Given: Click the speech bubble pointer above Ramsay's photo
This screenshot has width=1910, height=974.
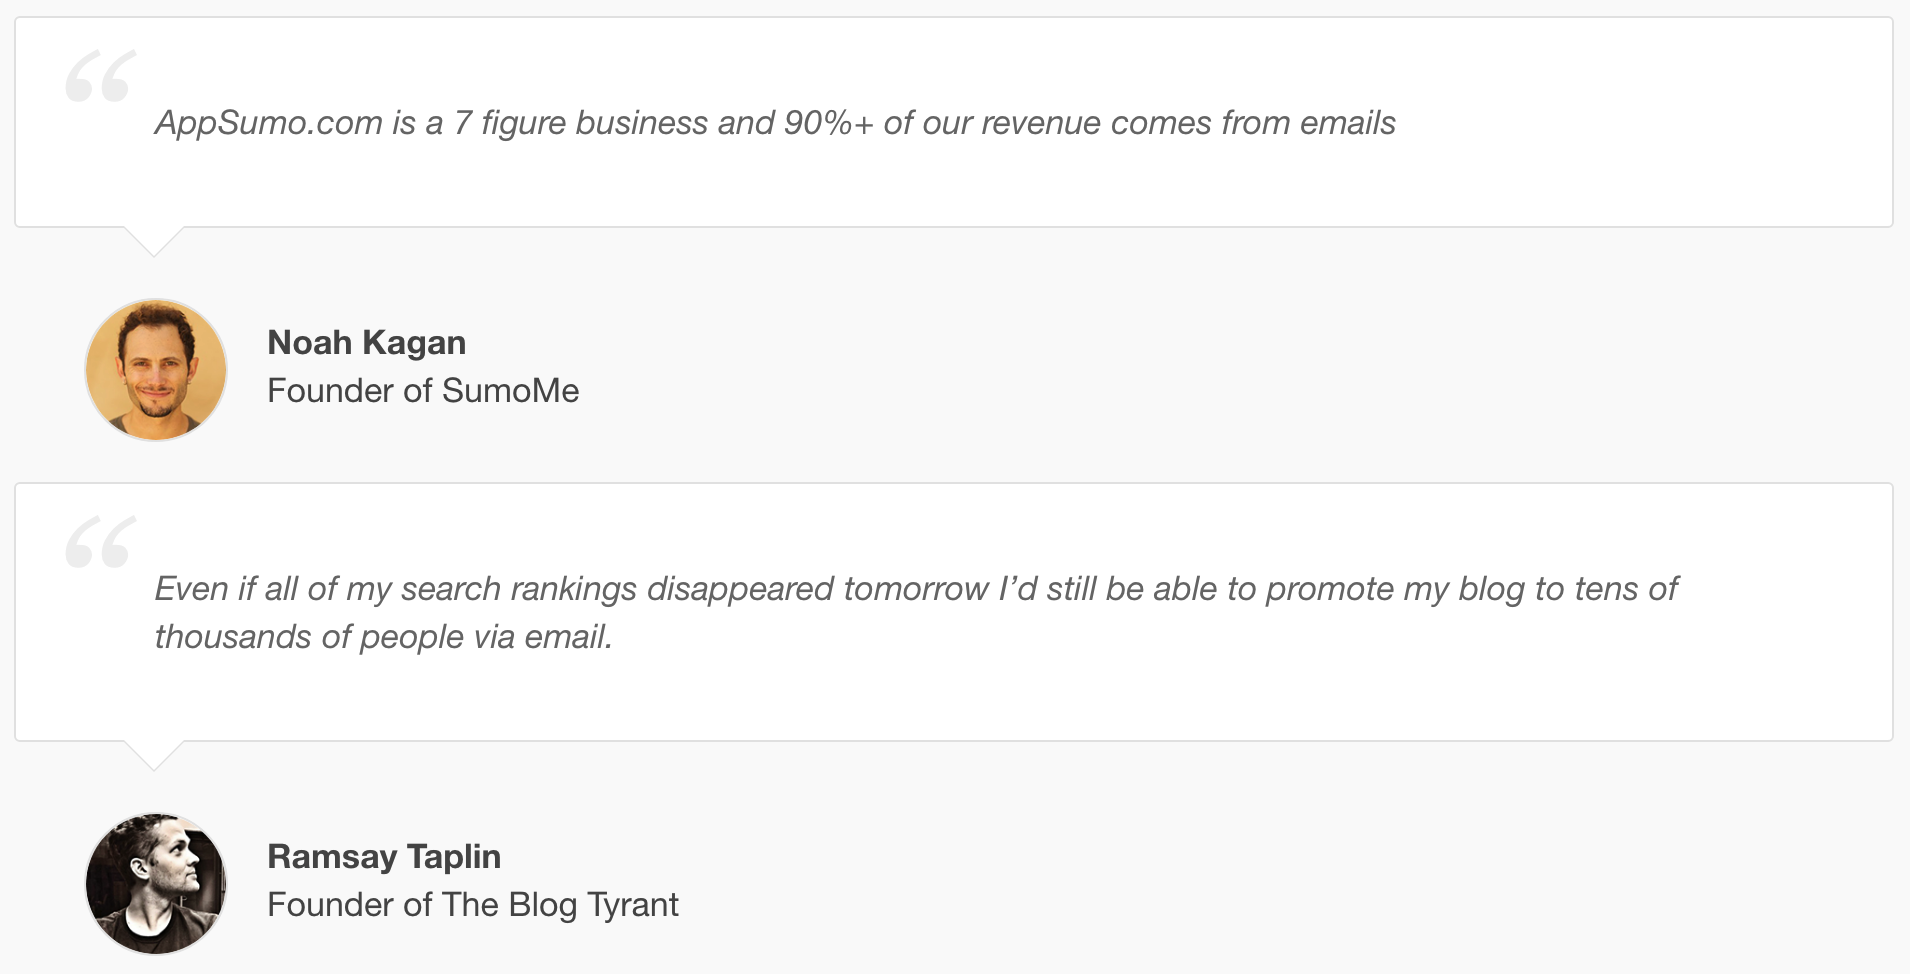Looking at the screenshot, I should coord(154,755).
